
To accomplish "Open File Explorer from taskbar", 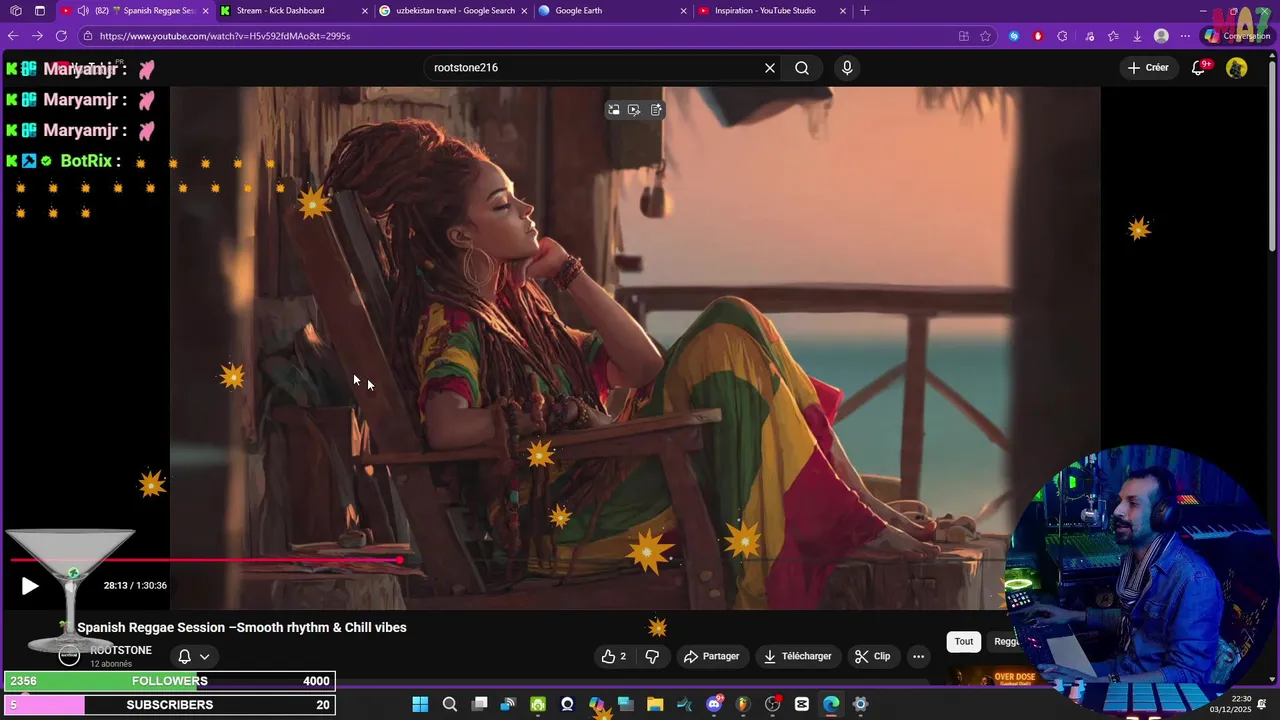I will pos(655,704).
